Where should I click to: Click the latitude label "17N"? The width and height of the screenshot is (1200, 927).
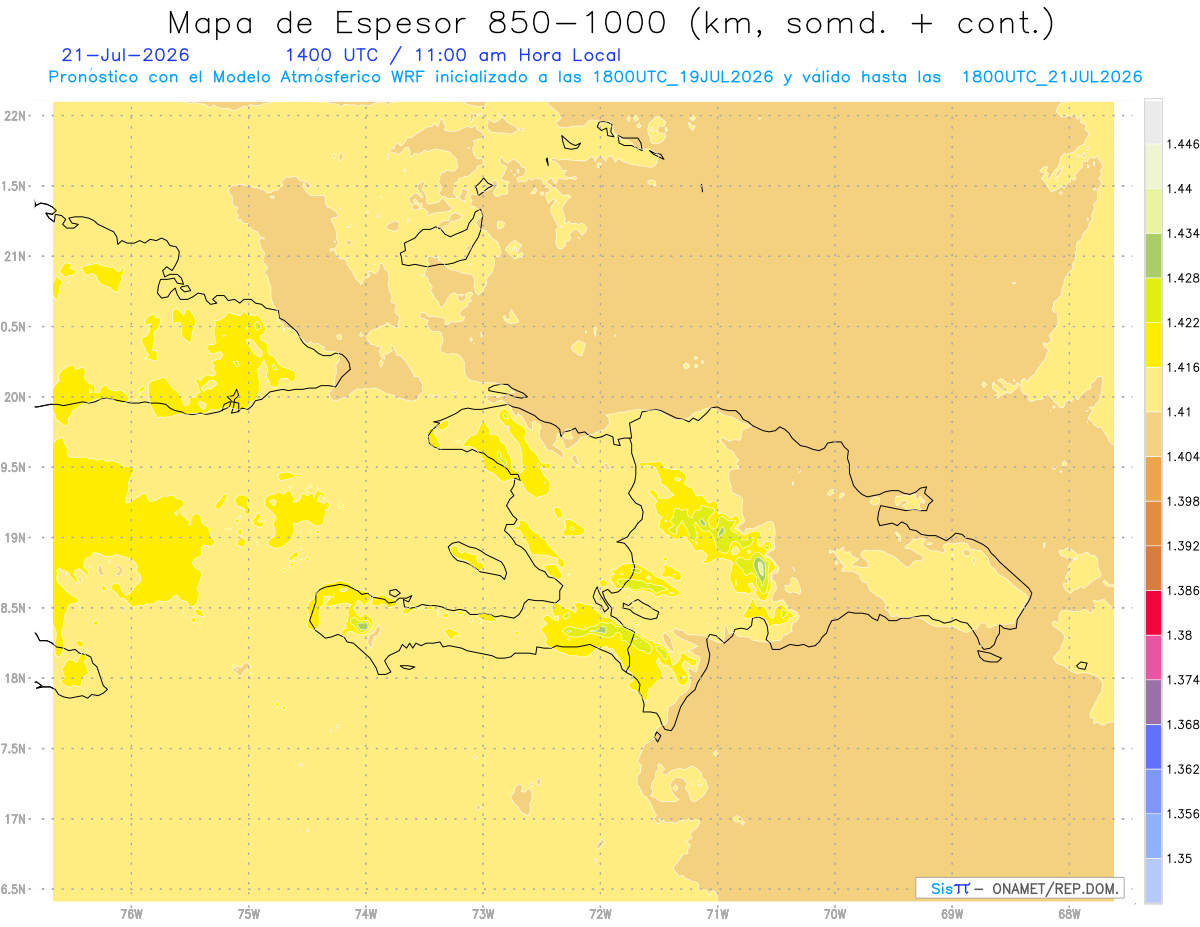coord(14,819)
